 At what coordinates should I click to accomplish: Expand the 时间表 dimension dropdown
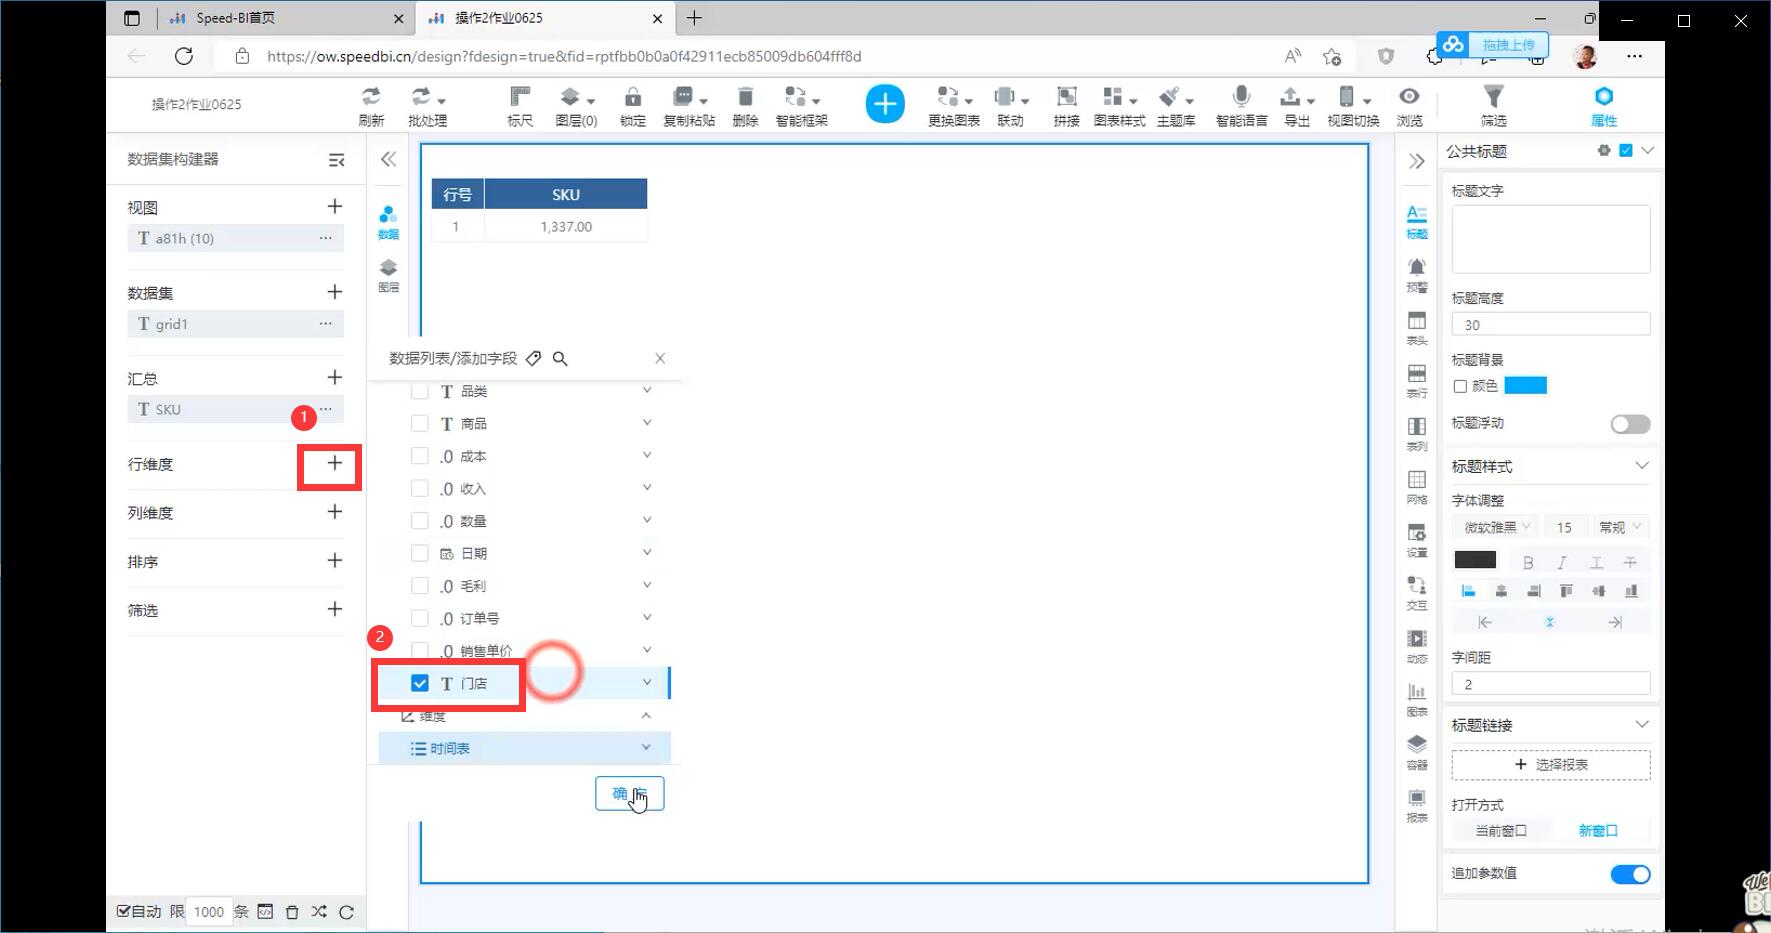click(646, 748)
